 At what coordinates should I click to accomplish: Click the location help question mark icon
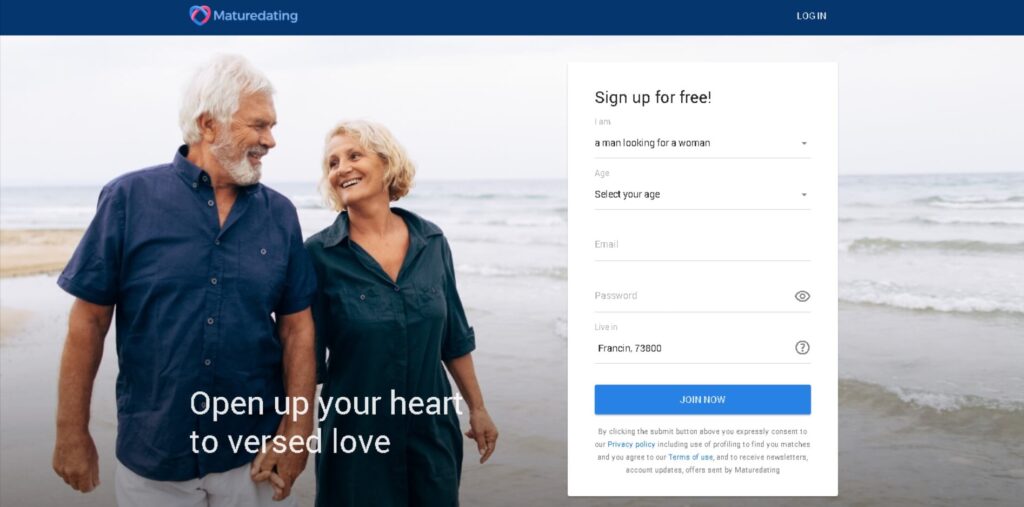[802, 348]
